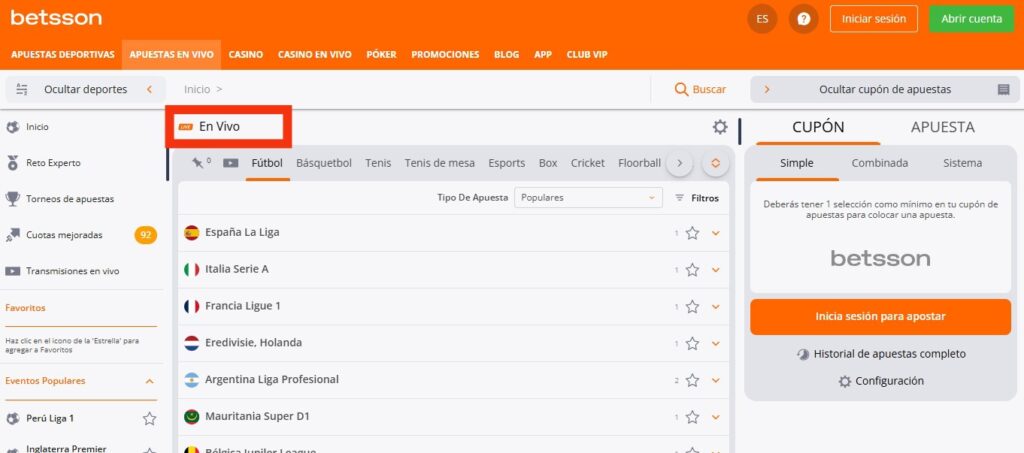Select Floorball sport tab
The height and width of the screenshot is (453, 1024).
pos(639,163)
